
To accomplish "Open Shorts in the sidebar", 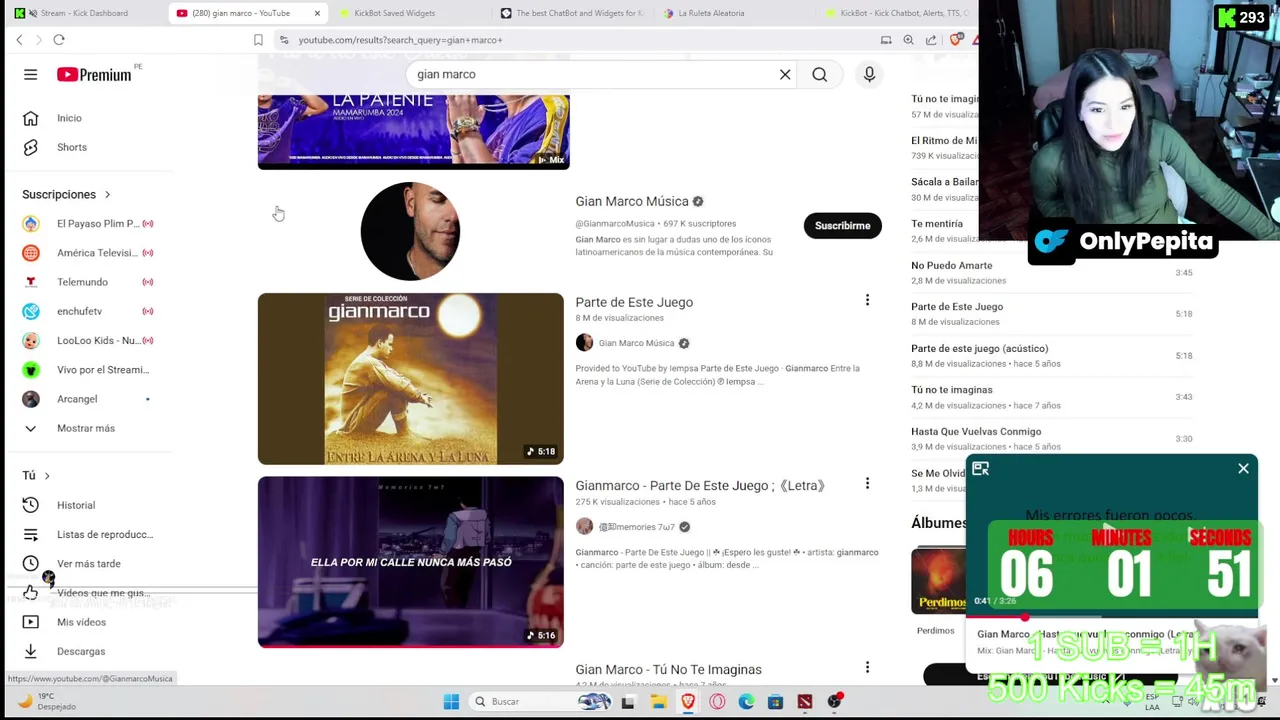I will pos(71,147).
